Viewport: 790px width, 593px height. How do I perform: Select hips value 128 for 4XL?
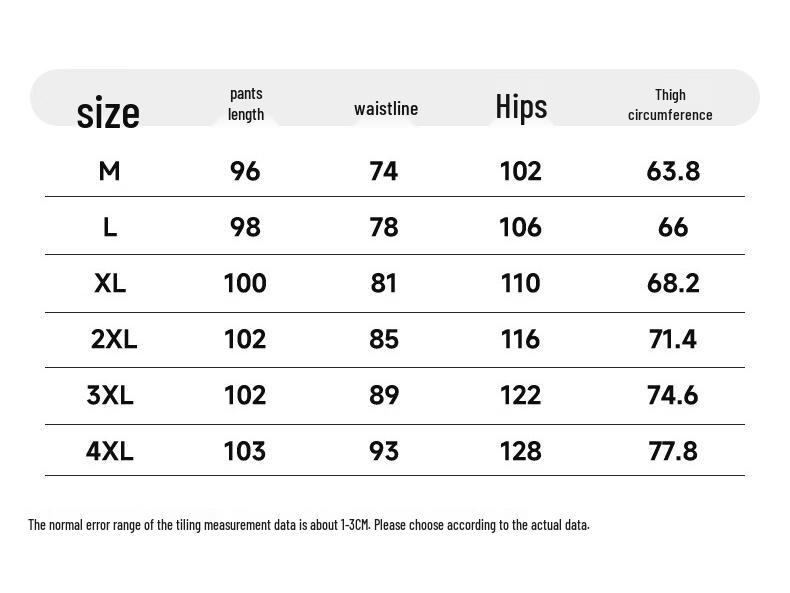click(x=520, y=450)
